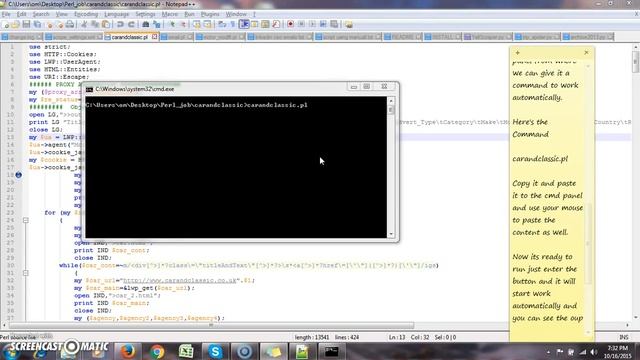Image resolution: width=640 pixels, height=360 pixels.
Task: Toggle the highlighted Indent Guide icon
Action: (244, 24)
